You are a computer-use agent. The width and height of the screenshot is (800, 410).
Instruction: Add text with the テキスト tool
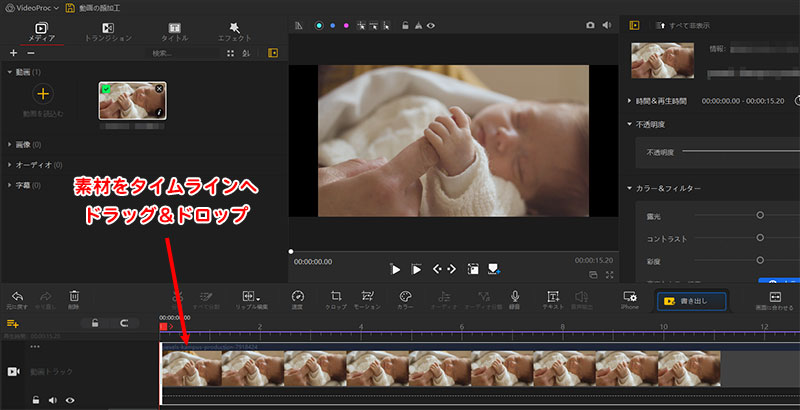coord(553,299)
